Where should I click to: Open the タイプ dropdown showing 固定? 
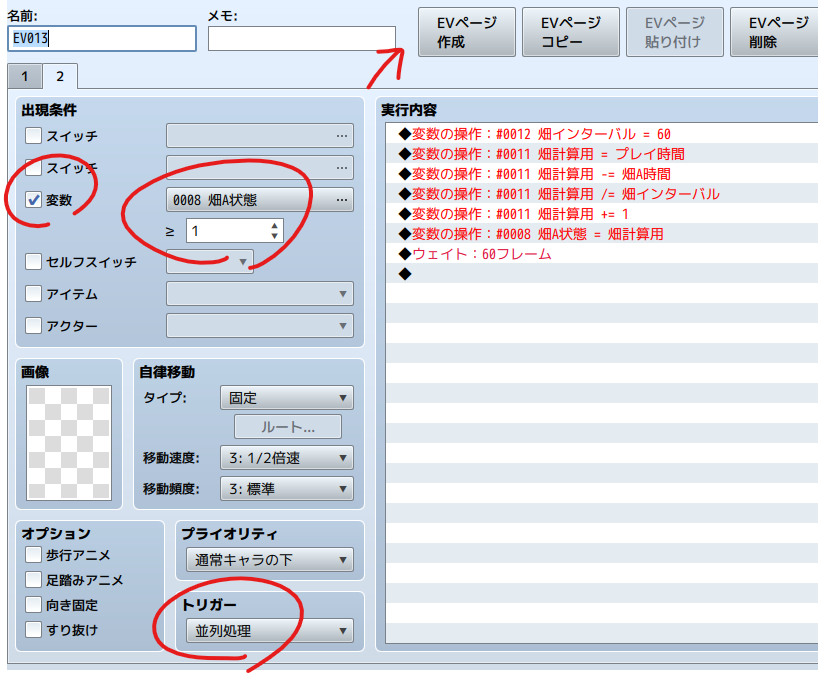287,398
